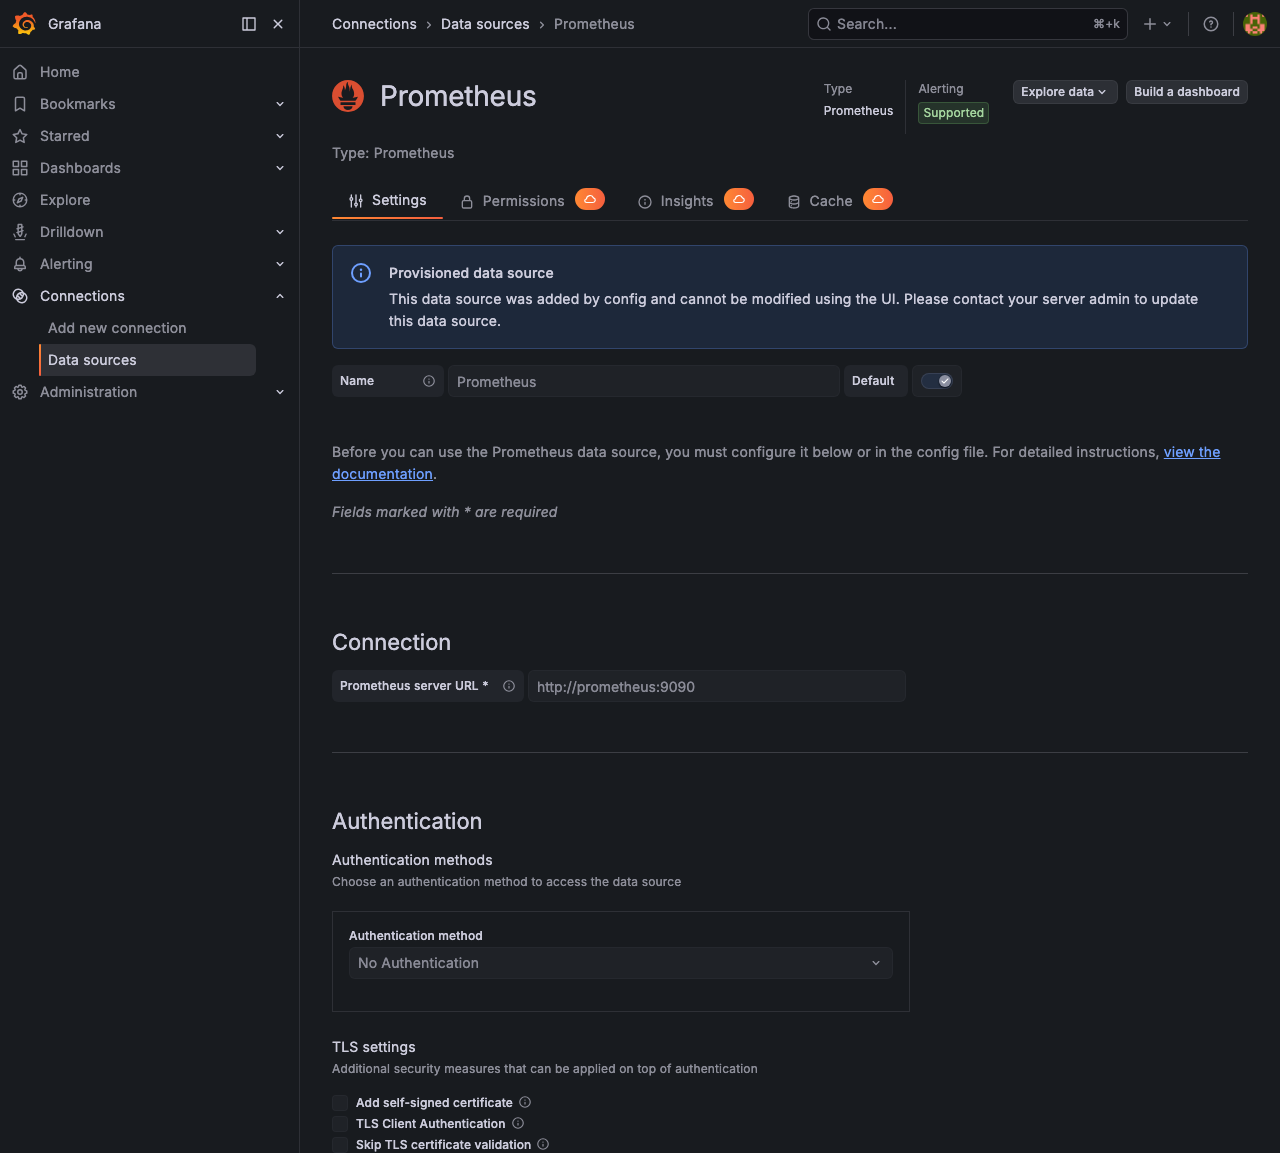Dock or undock the sidebar menu icon

tap(249, 24)
